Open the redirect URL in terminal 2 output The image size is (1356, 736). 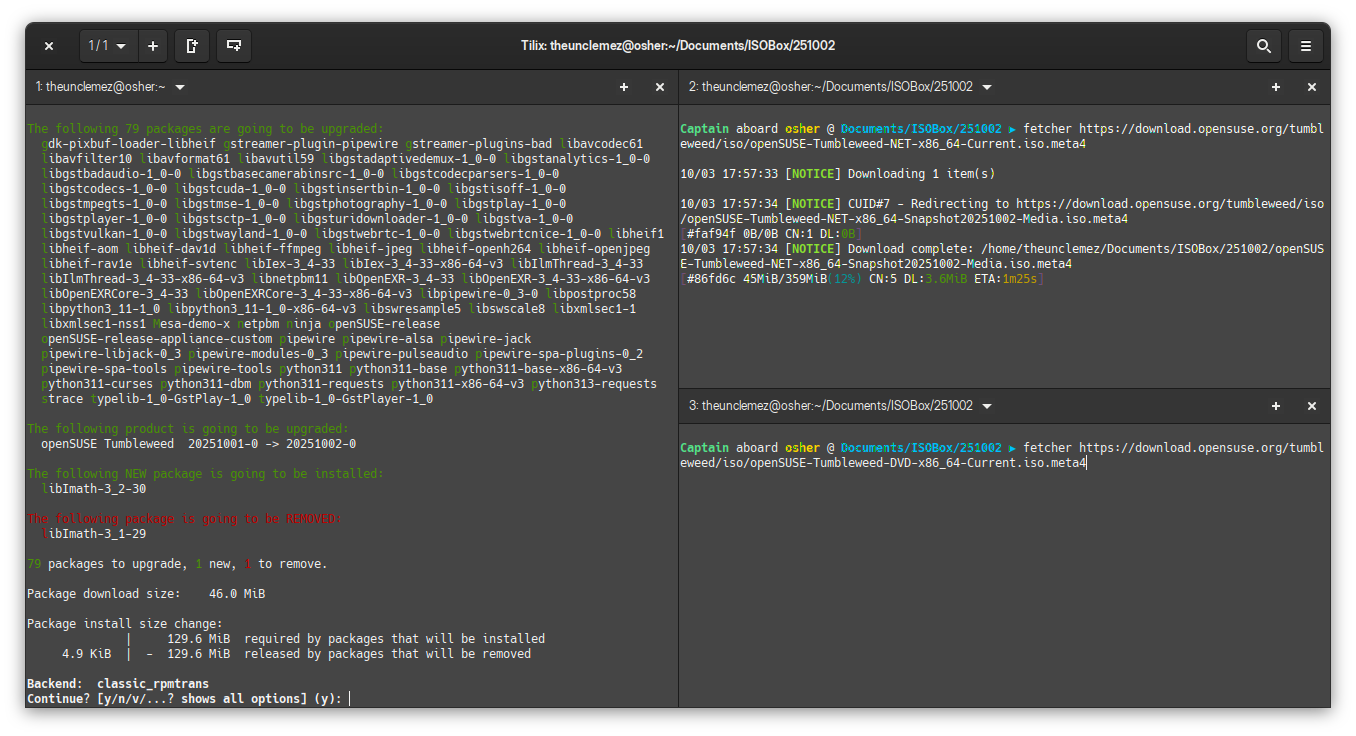[1170, 204]
